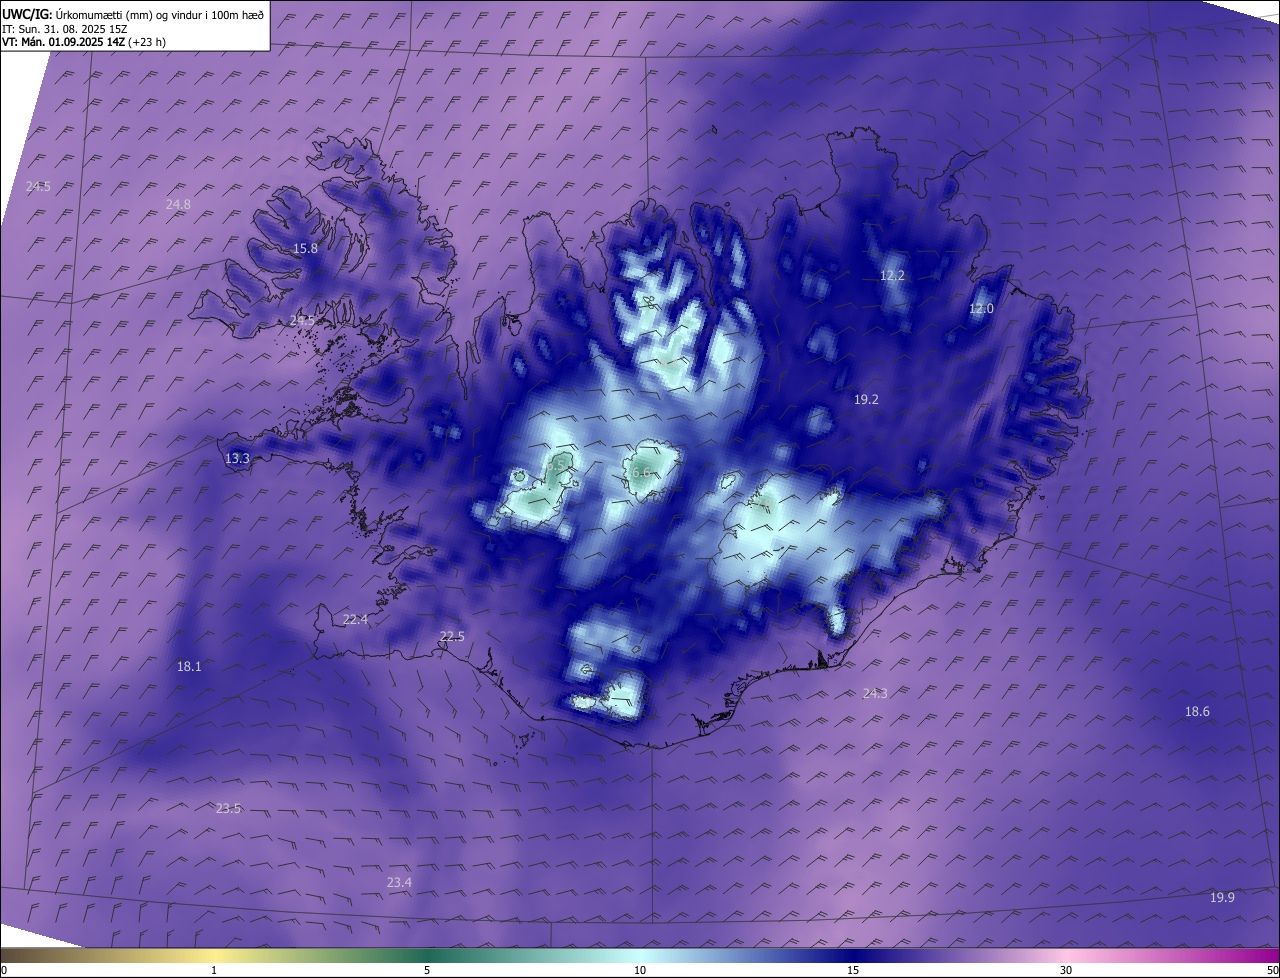Click the 13.3 value on Snæfellsnes
1280x978 pixels.
coord(237,458)
